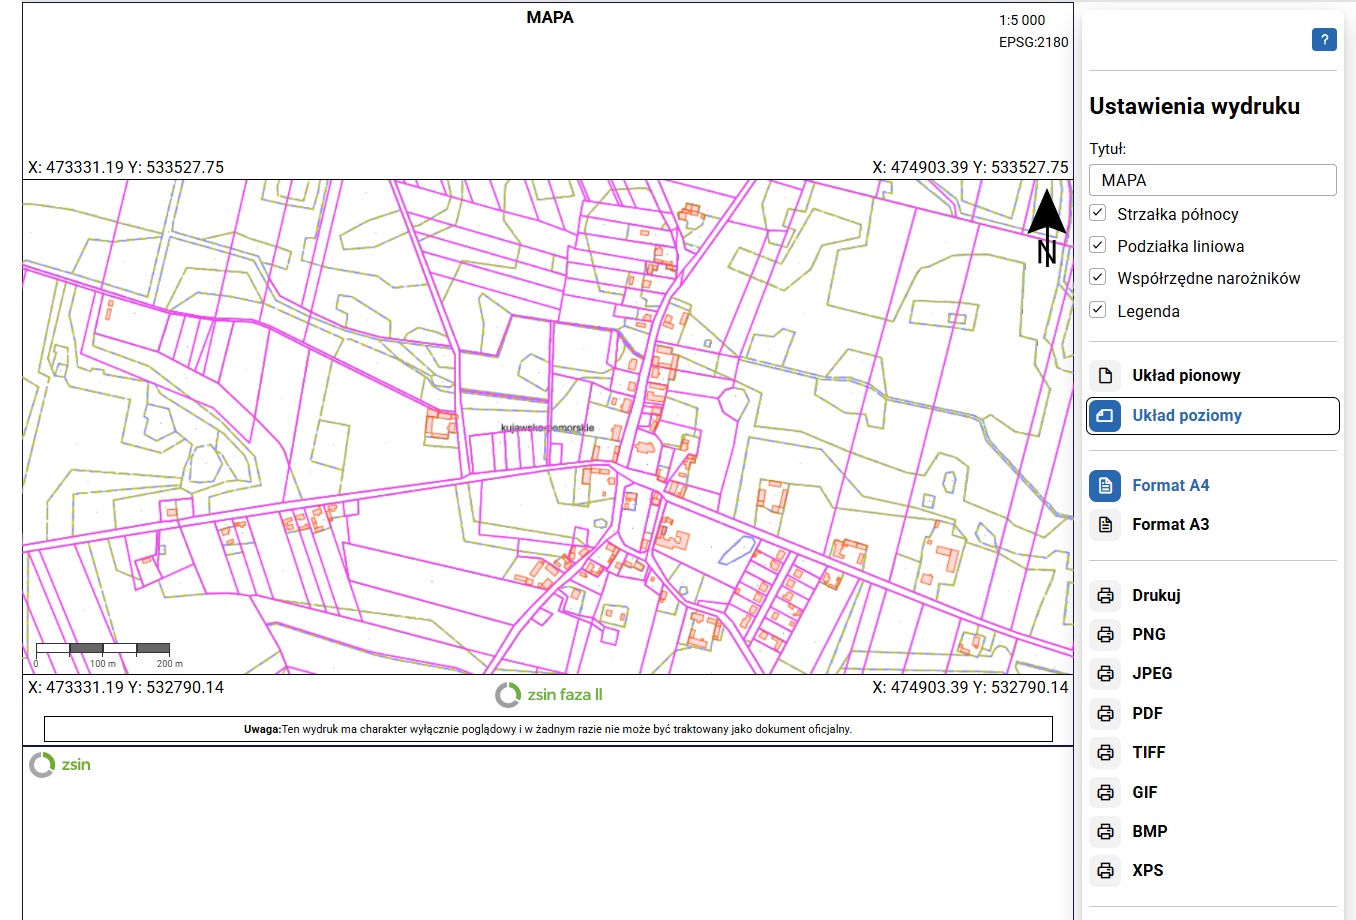Click the blue help question mark icon
1356x920 pixels.
click(x=1324, y=40)
